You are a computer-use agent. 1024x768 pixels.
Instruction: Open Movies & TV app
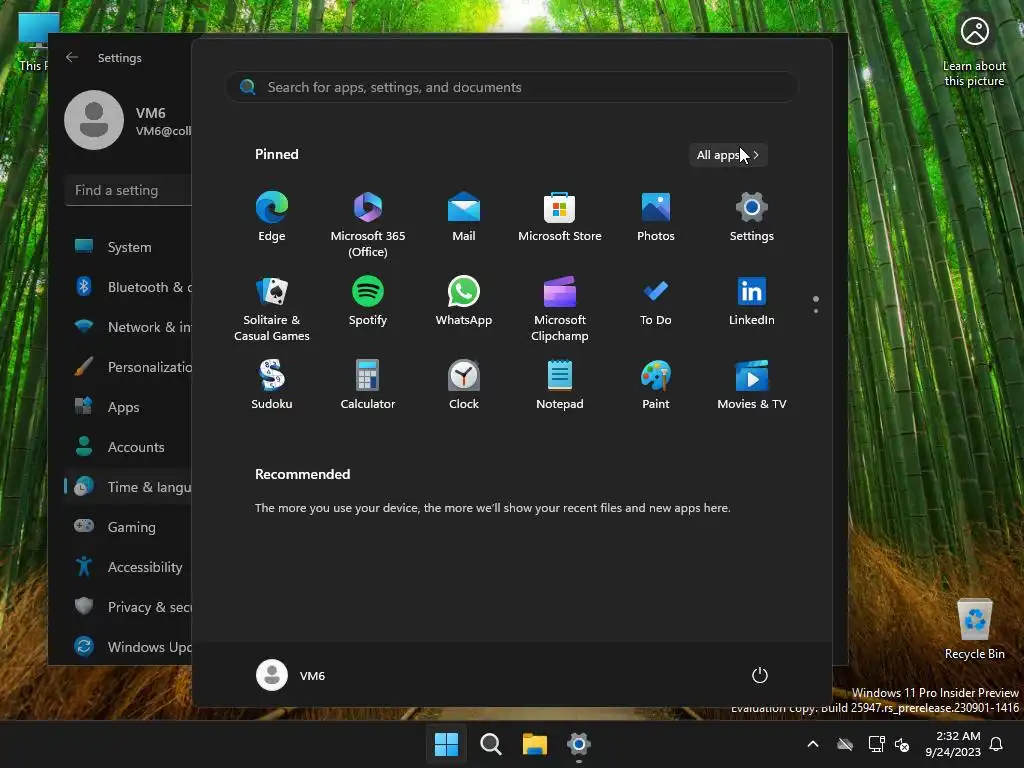coord(752,385)
